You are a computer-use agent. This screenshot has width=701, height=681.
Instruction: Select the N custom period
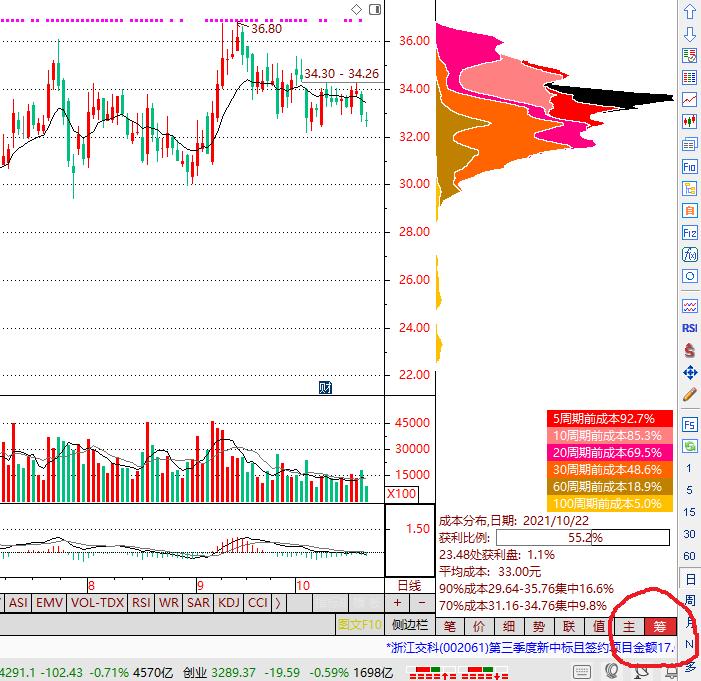pos(689,644)
